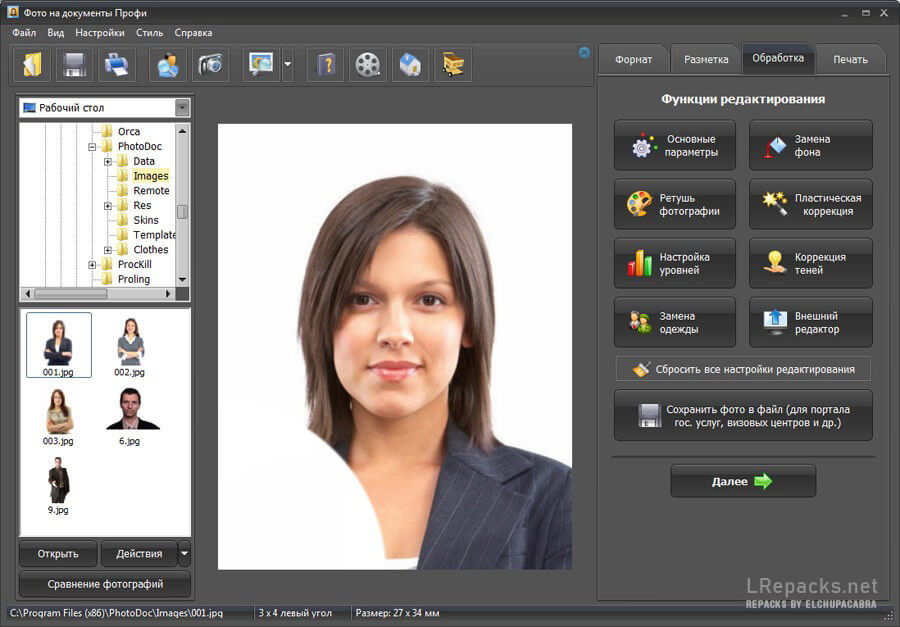The height and width of the screenshot is (627, 900).
Task: Expand the Clothes folder in tree
Action: (108, 250)
